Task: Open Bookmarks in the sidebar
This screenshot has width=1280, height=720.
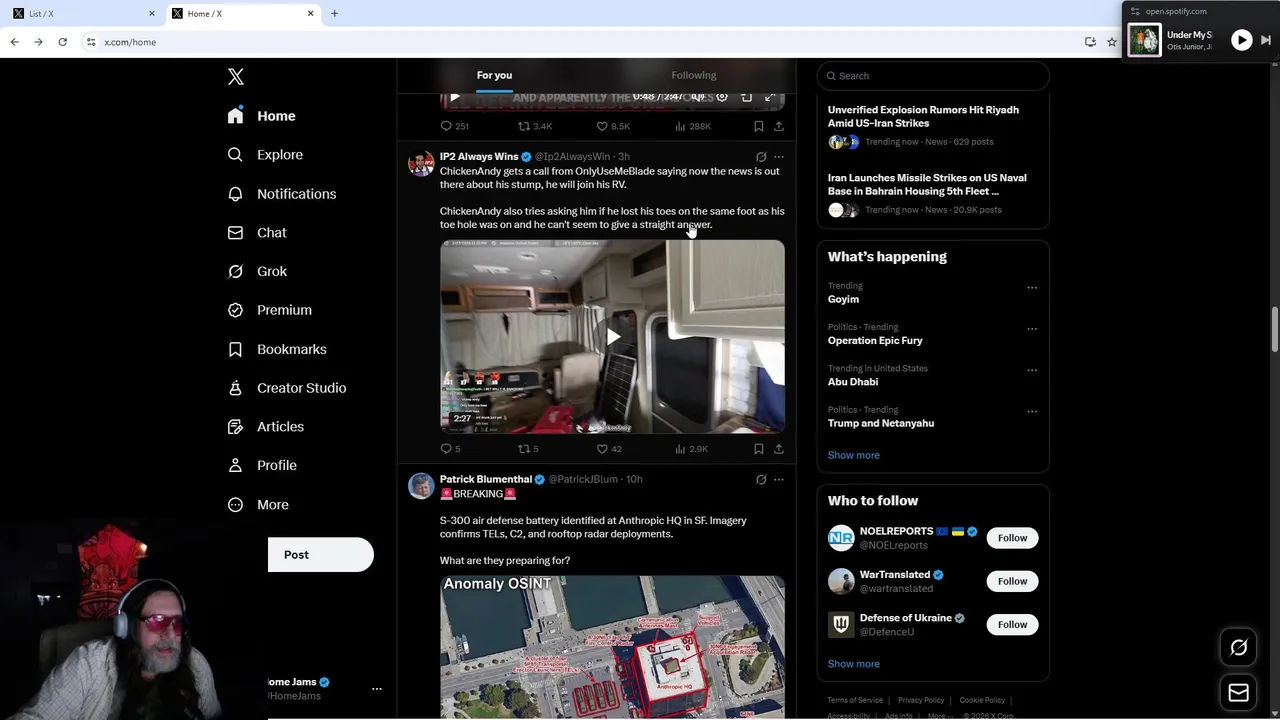Action: tap(276, 349)
